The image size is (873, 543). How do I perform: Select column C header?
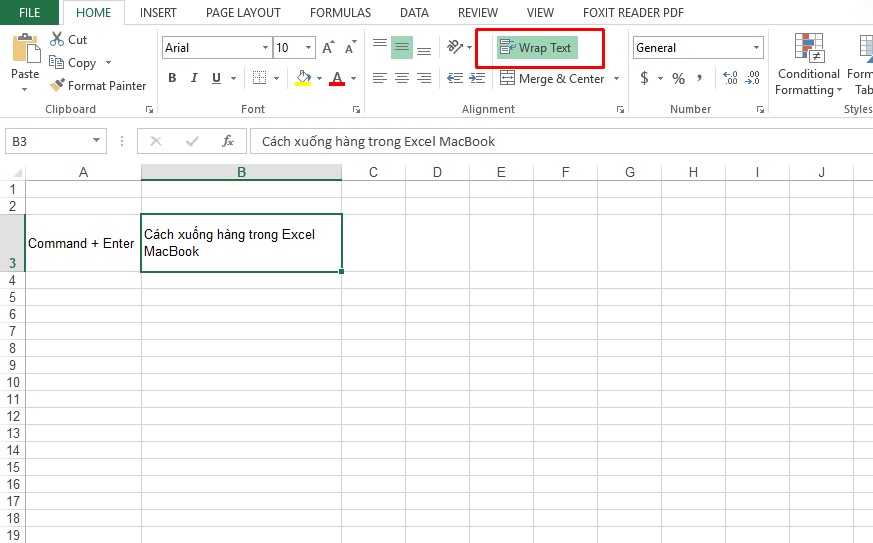coord(373,172)
